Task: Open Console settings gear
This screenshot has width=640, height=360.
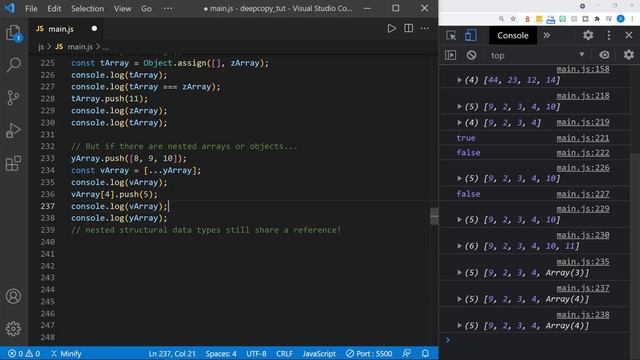Action: tap(629, 55)
